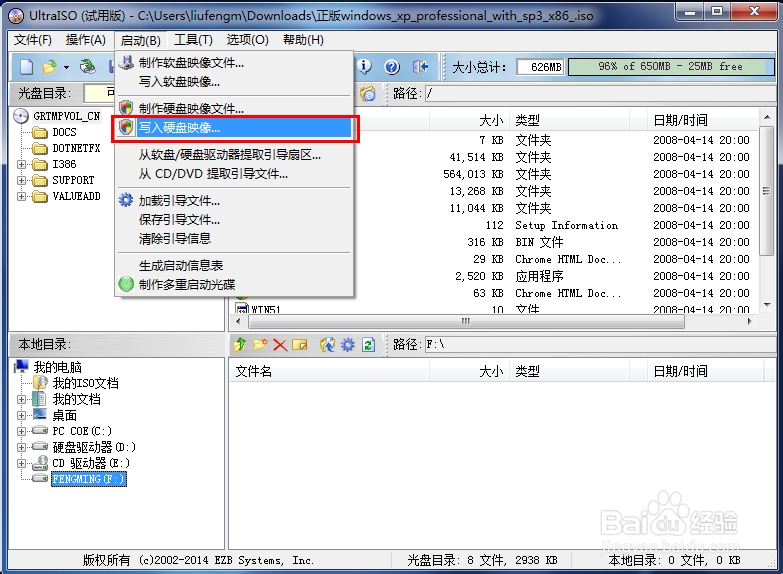Click the red X delete icon
783x574 pixels.
point(280,345)
